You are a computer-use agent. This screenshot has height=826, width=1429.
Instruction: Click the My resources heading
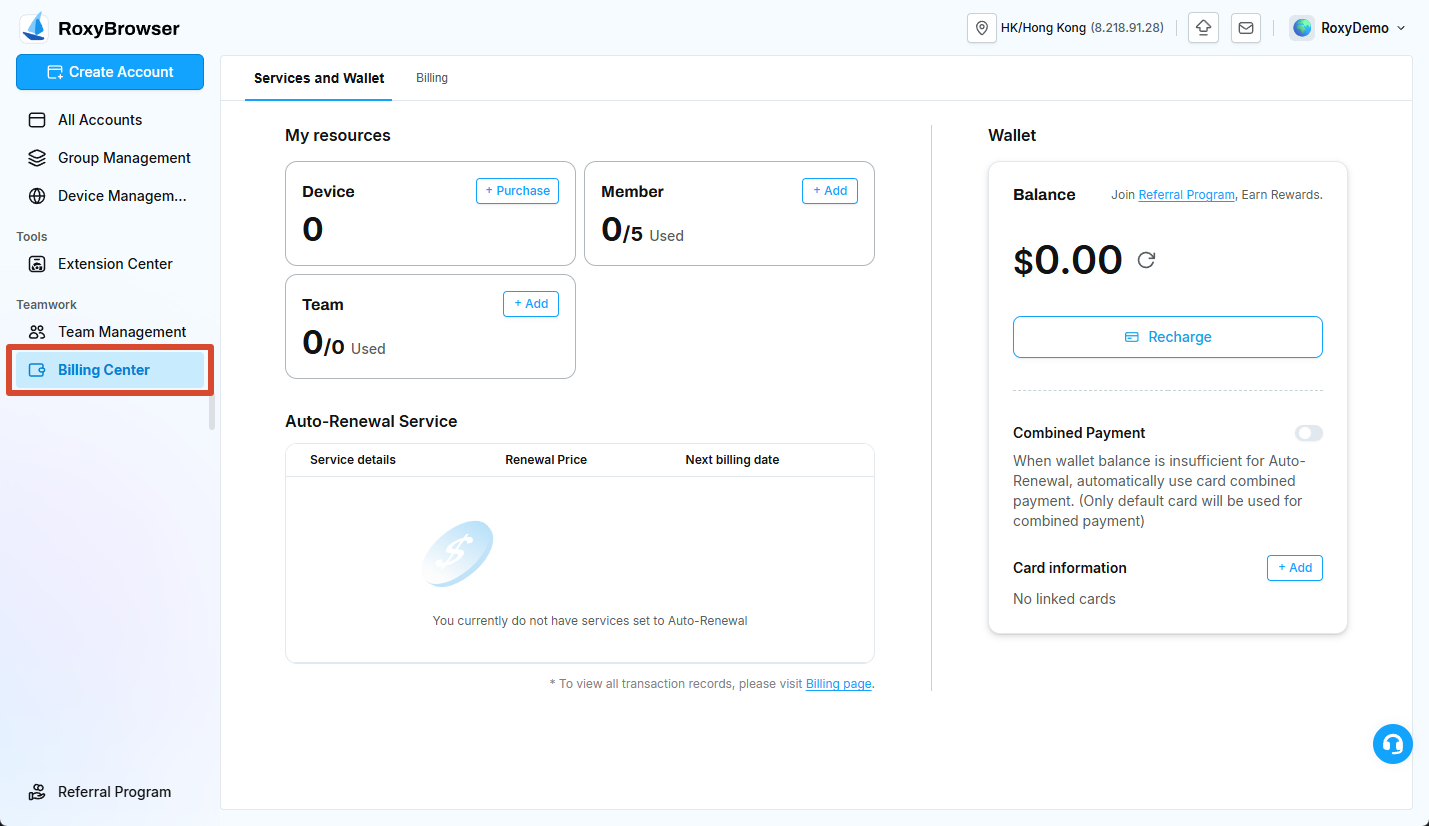[338, 135]
